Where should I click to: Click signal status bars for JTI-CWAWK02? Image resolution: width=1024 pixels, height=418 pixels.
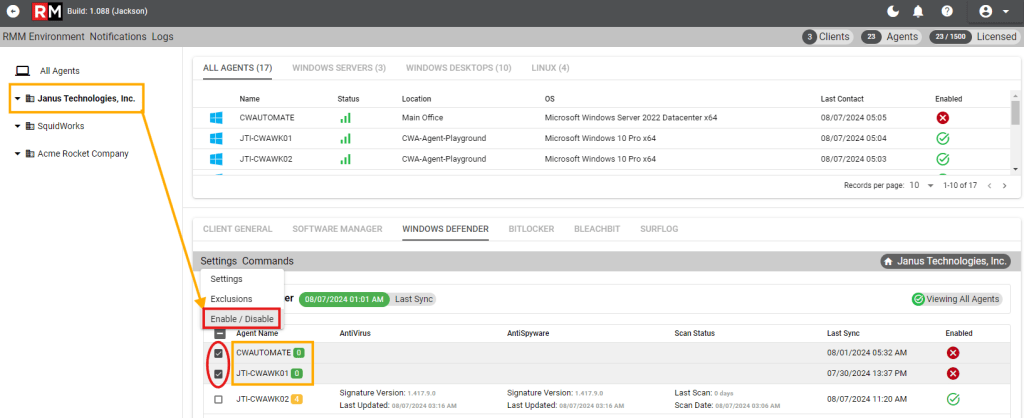tap(345, 159)
